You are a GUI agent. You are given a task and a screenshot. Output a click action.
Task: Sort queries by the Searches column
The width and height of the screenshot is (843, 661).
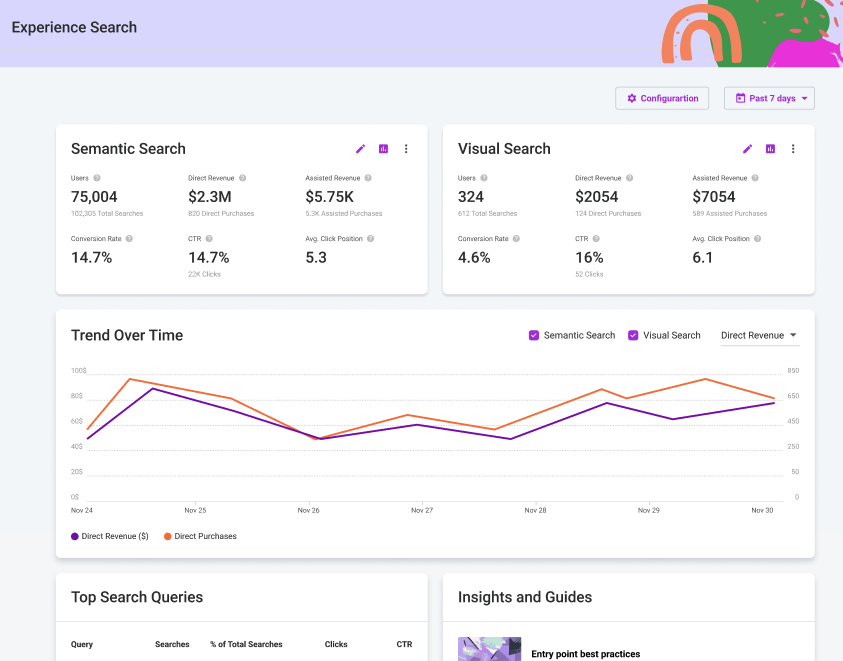pyautogui.click(x=171, y=644)
